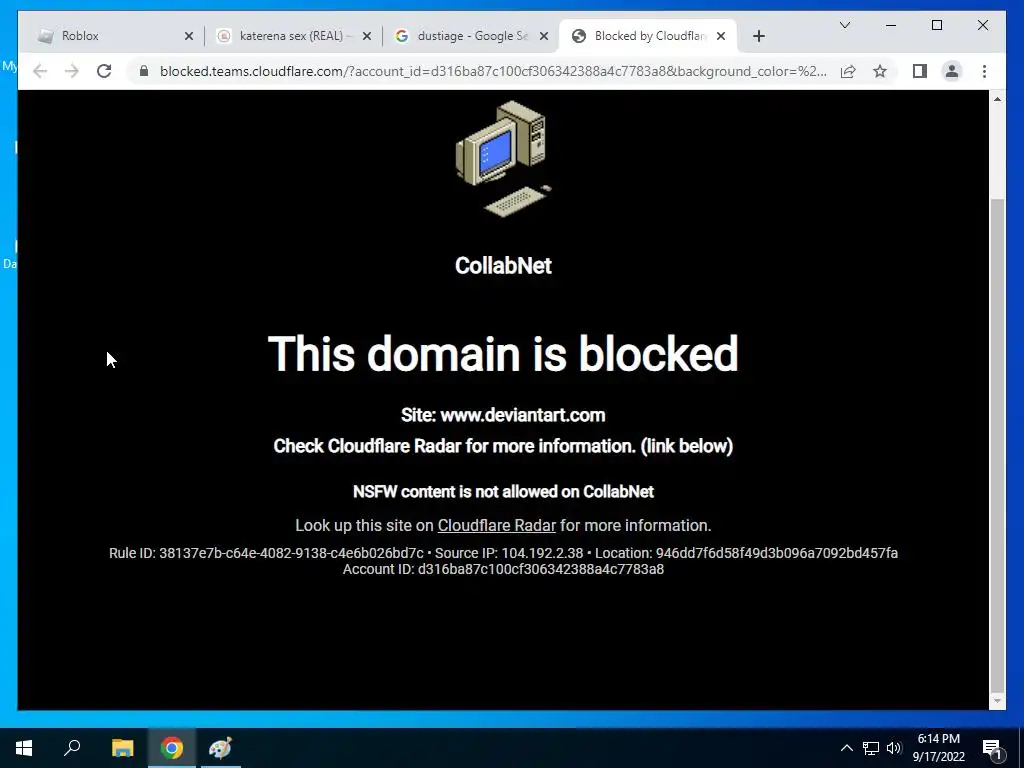This screenshot has width=1024, height=768.
Task: Open the Cloudflare Radar link
Action: pos(496,526)
